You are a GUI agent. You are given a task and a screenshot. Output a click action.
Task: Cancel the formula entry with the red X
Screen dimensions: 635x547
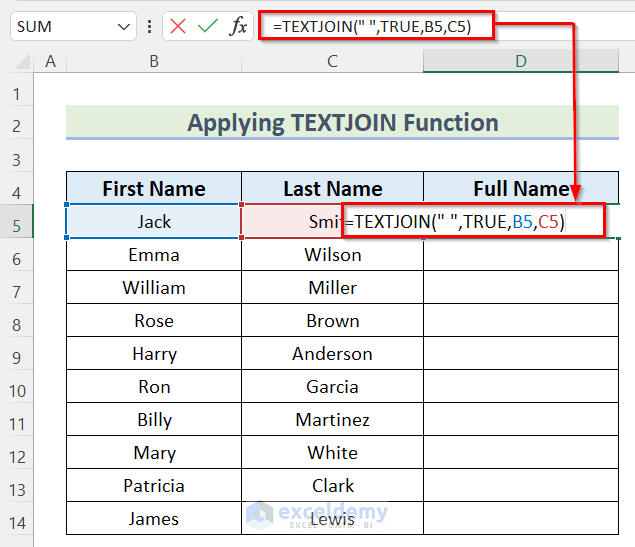pyautogui.click(x=178, y=27)
